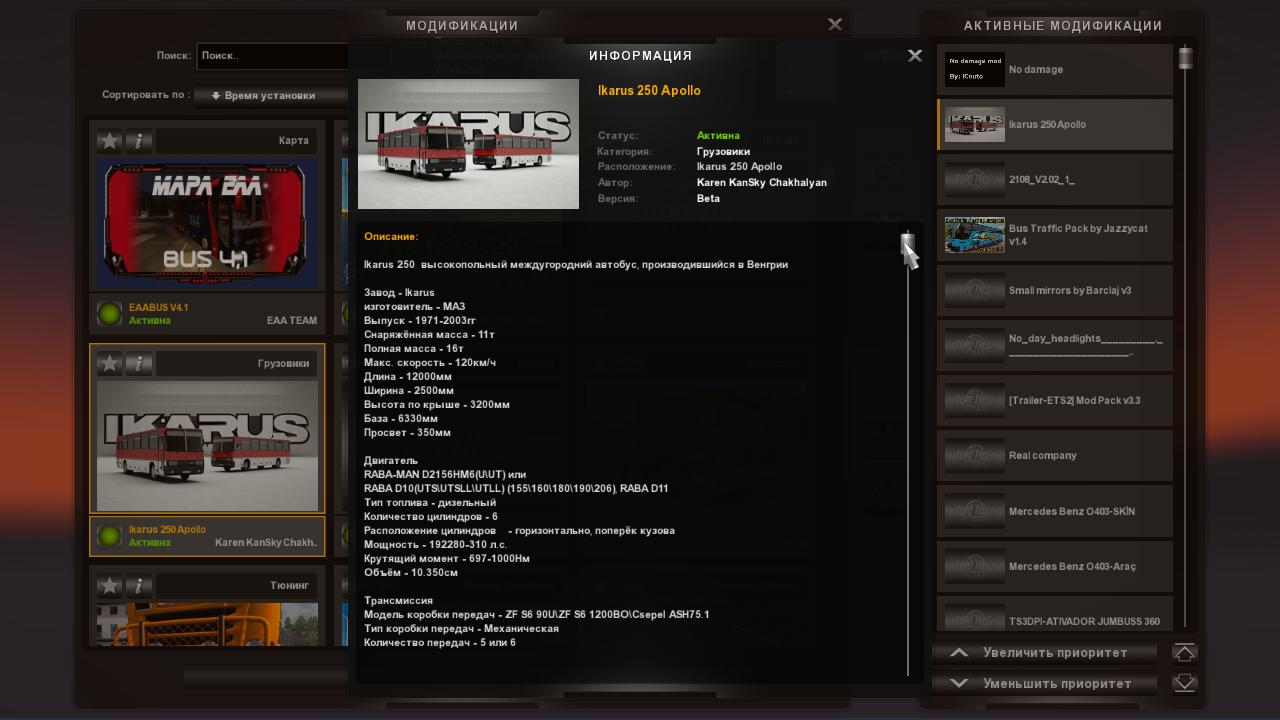
Task: Move mod to top priority icon
Action: tap(1184, 653)
